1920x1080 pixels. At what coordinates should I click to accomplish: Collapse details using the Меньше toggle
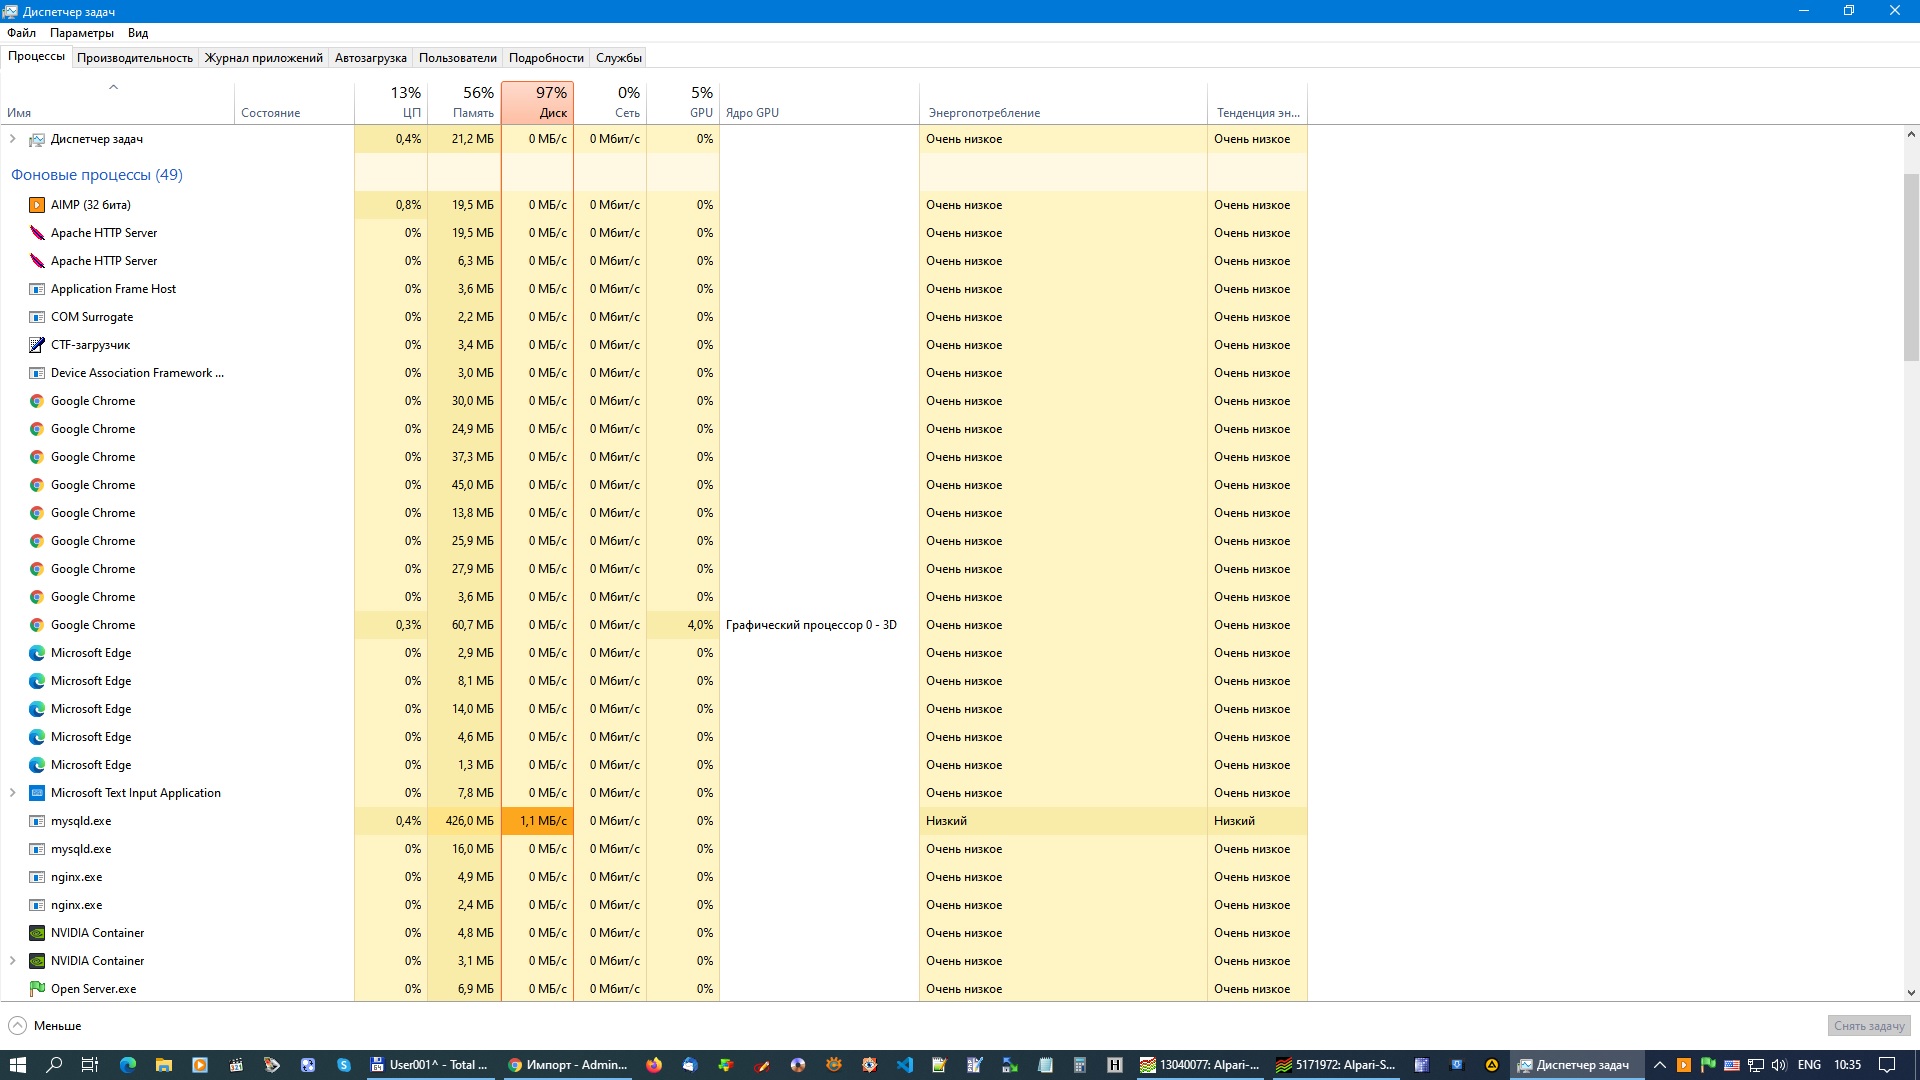click(x=45, y=1026)
